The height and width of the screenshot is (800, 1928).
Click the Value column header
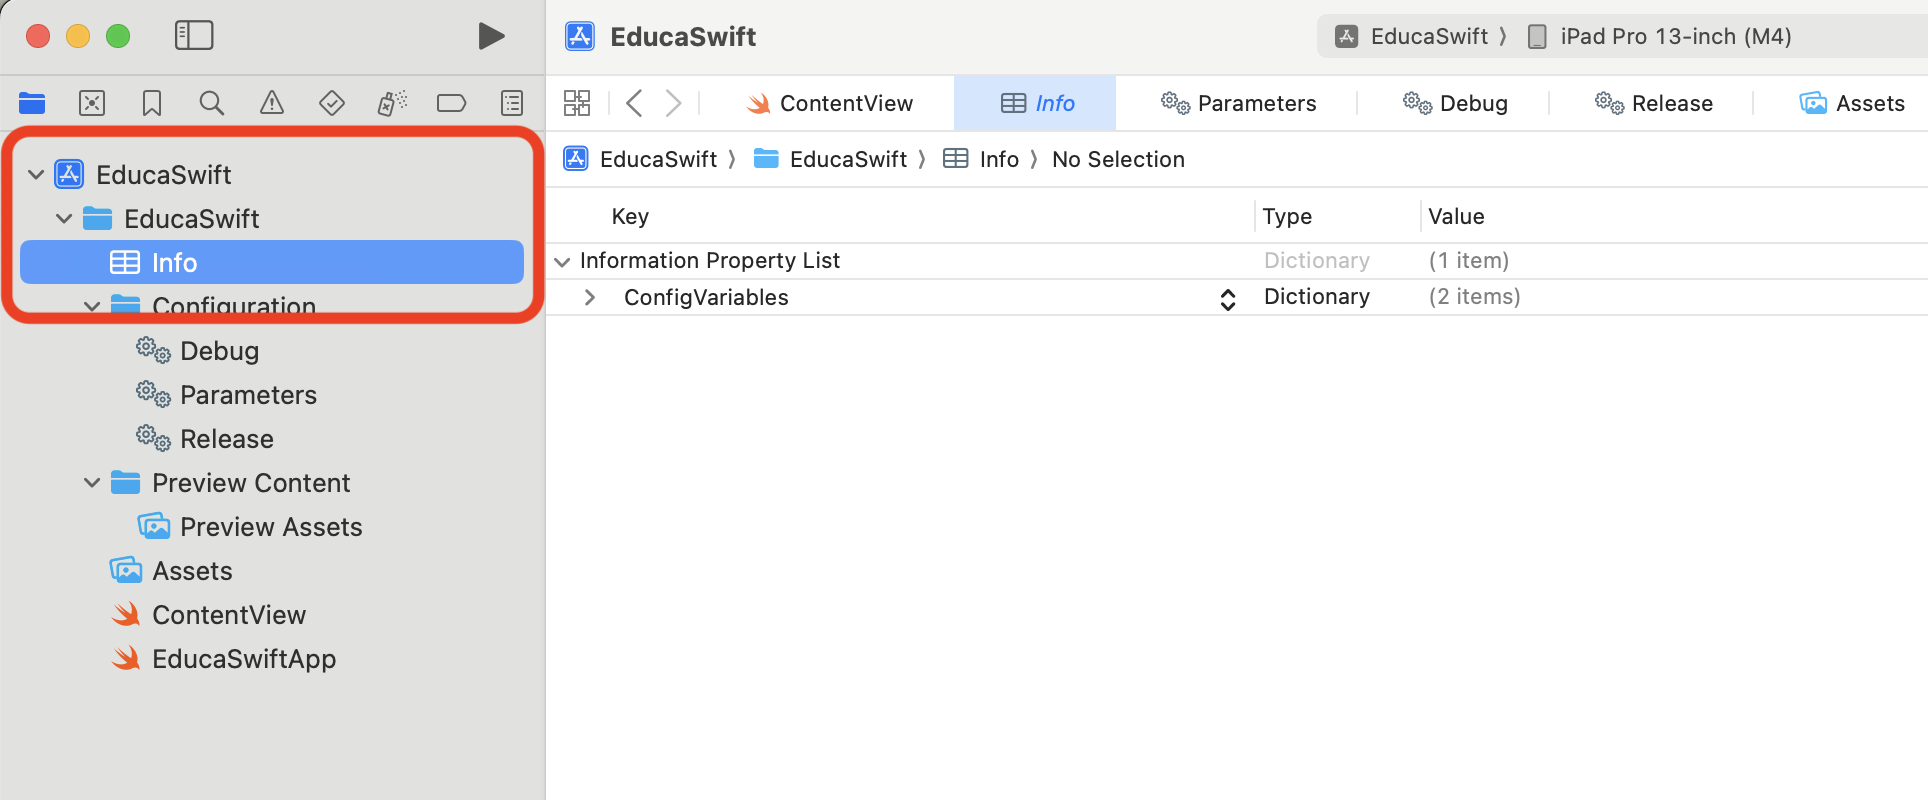(1456, 216)
